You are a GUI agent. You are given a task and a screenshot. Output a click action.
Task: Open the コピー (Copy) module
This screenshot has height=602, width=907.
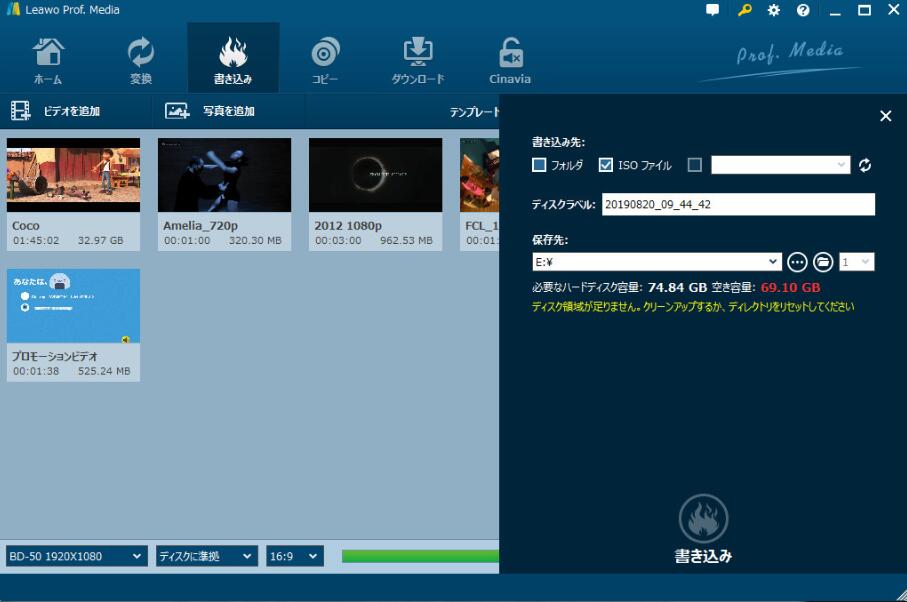pos(323,58)
